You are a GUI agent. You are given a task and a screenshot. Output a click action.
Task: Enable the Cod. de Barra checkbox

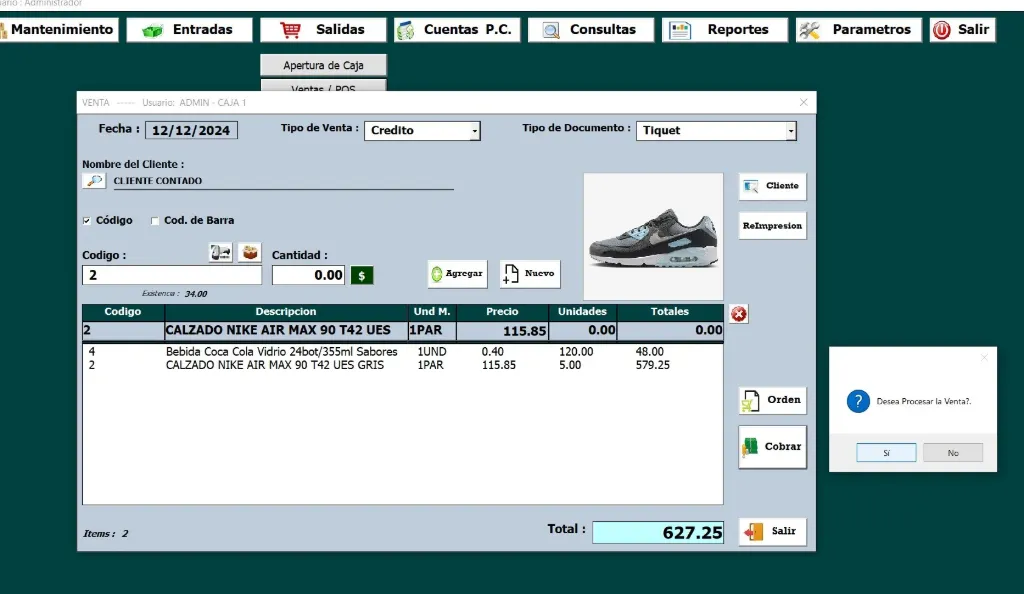(x=155, y=221)
